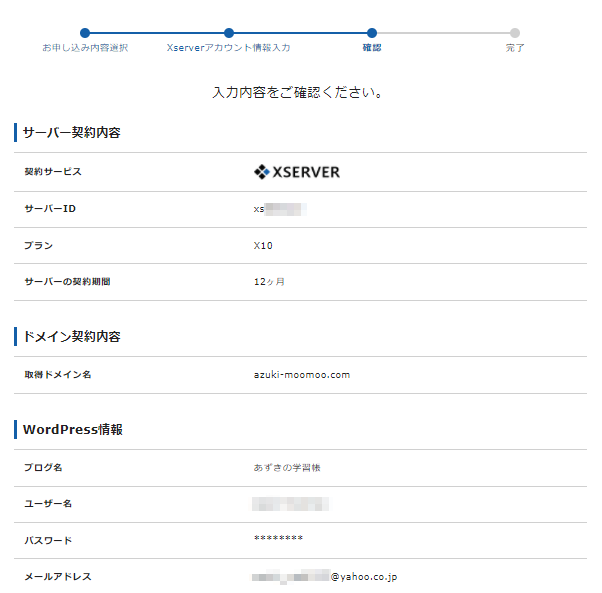The width and height of the screenshot is (602, 593).
Task: Click the 確認 step dot
Action: [372, 33]
